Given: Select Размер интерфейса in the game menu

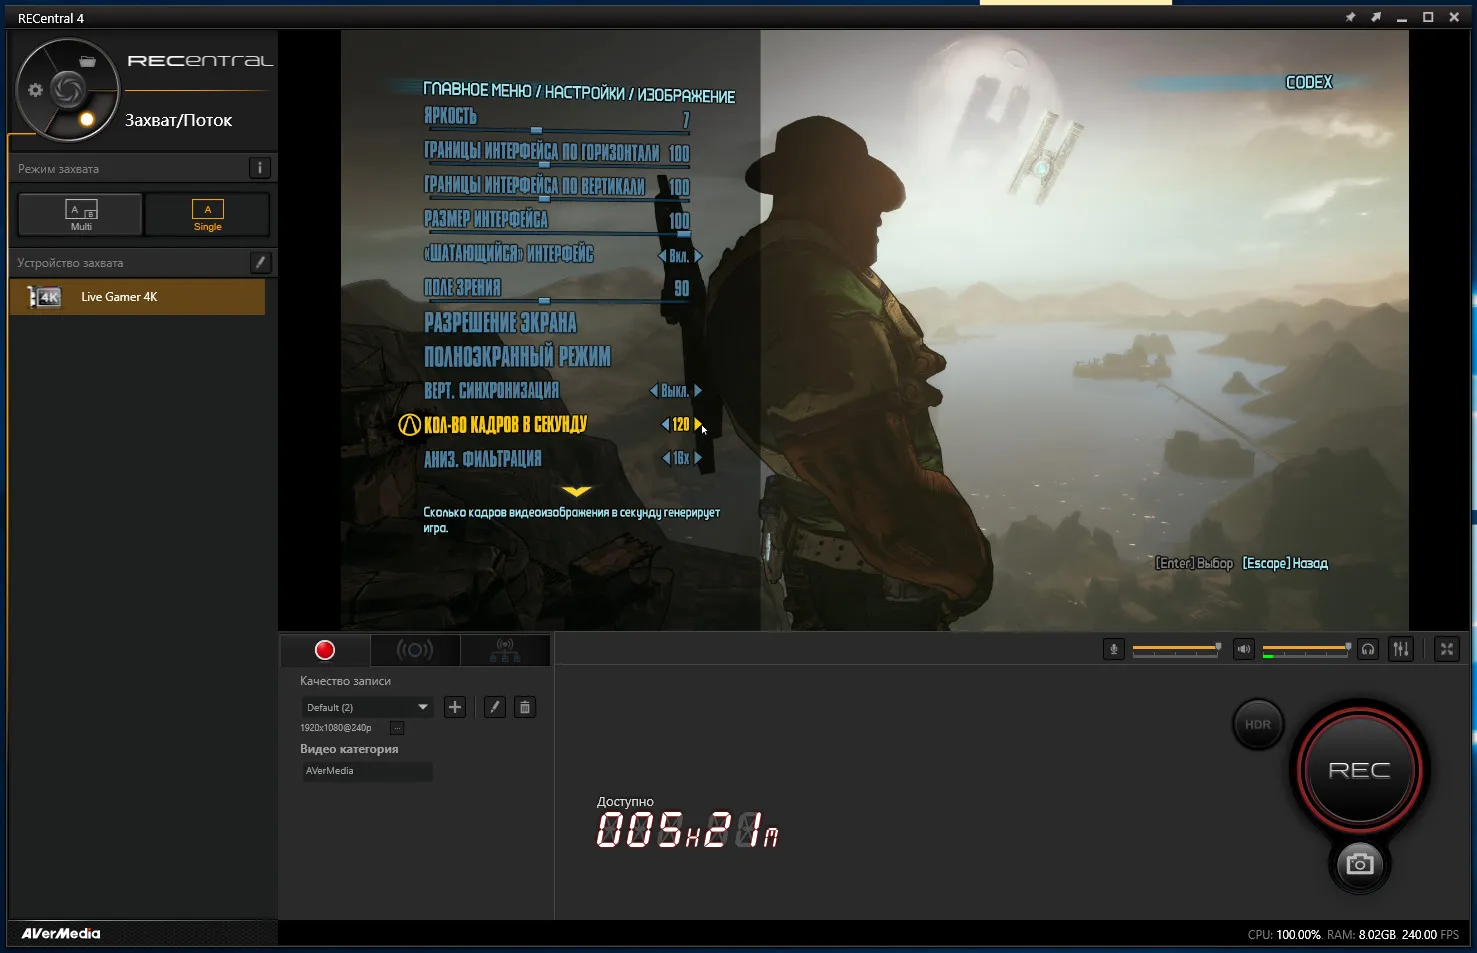Looking at the screenshot, I should (486, 219).
